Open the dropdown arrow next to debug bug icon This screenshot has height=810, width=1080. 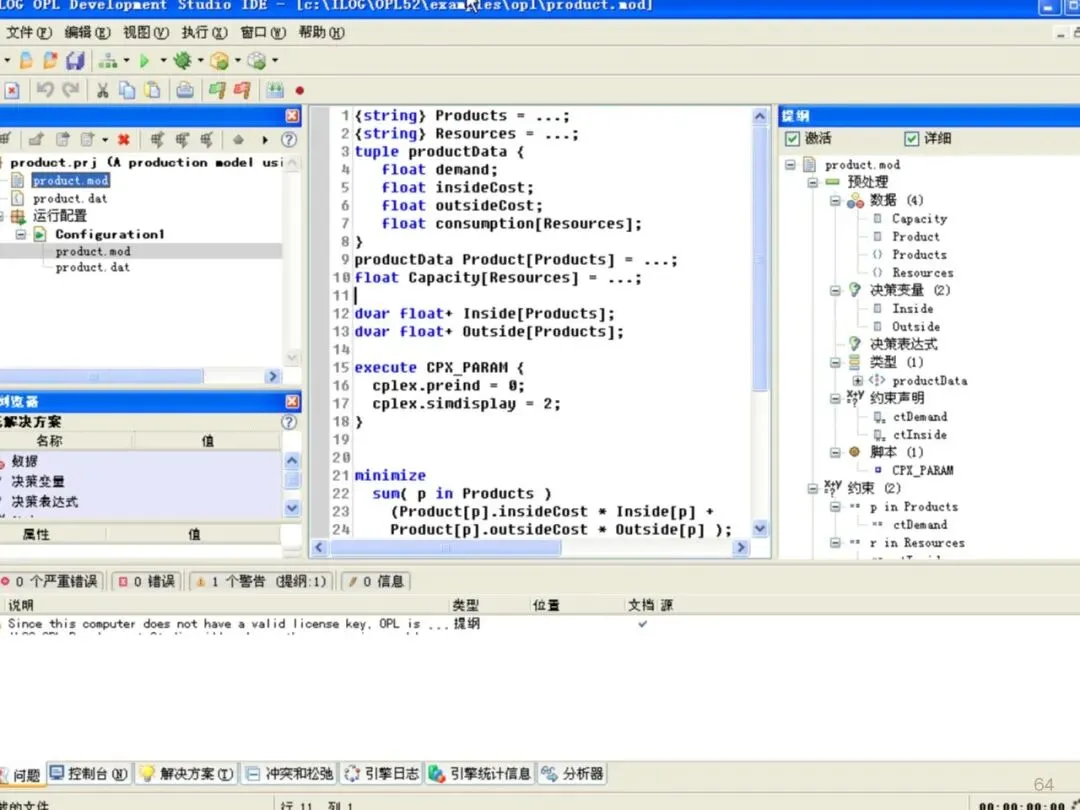200,61
